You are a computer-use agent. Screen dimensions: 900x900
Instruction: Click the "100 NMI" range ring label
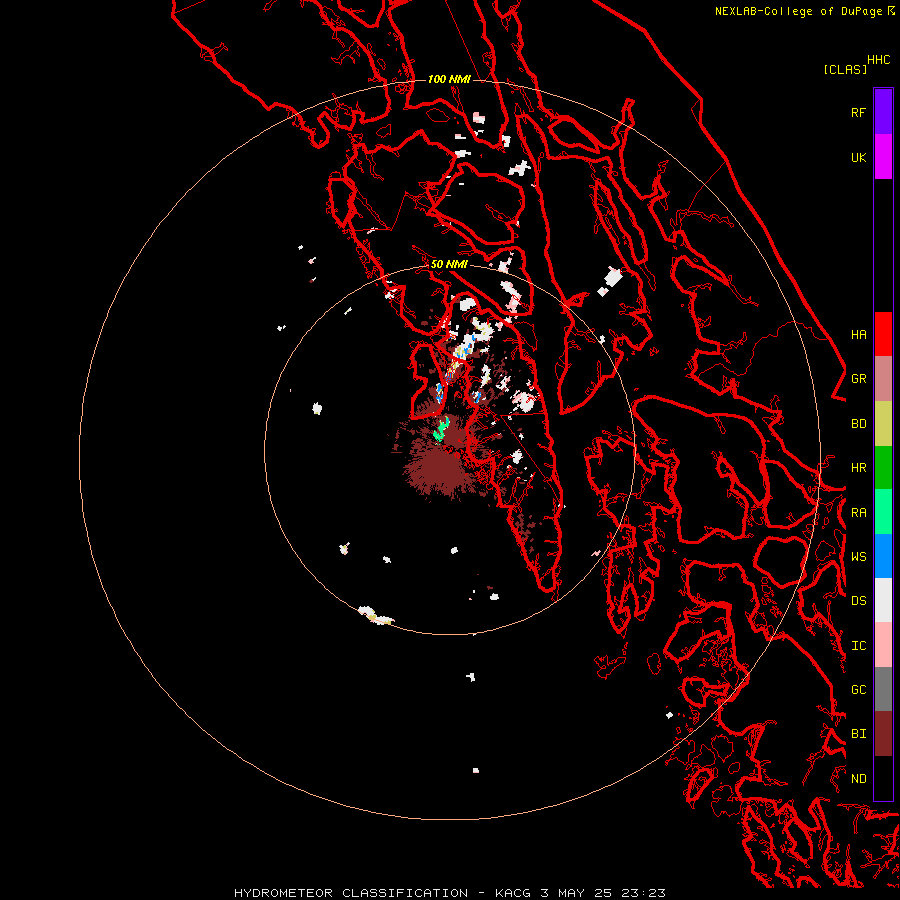coord(449,79)
